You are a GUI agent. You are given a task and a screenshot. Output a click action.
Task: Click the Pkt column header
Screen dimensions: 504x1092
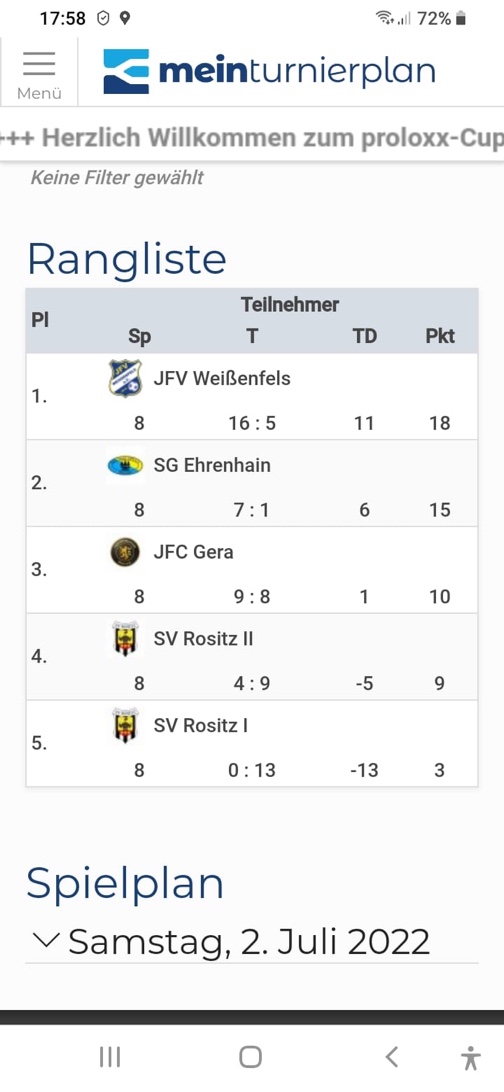tap(440, 336)
